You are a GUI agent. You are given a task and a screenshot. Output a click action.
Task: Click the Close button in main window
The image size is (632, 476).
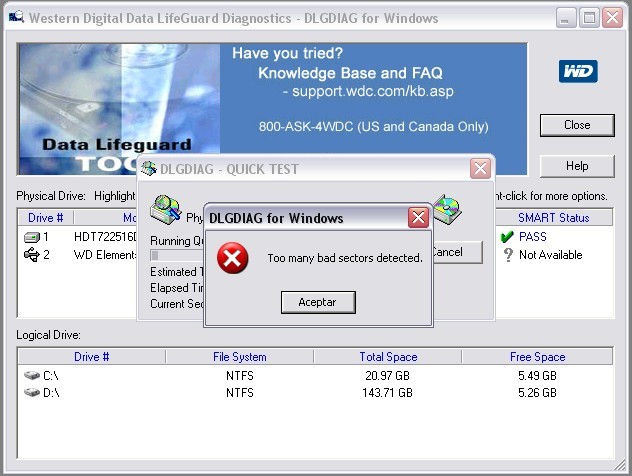point(577,125)
